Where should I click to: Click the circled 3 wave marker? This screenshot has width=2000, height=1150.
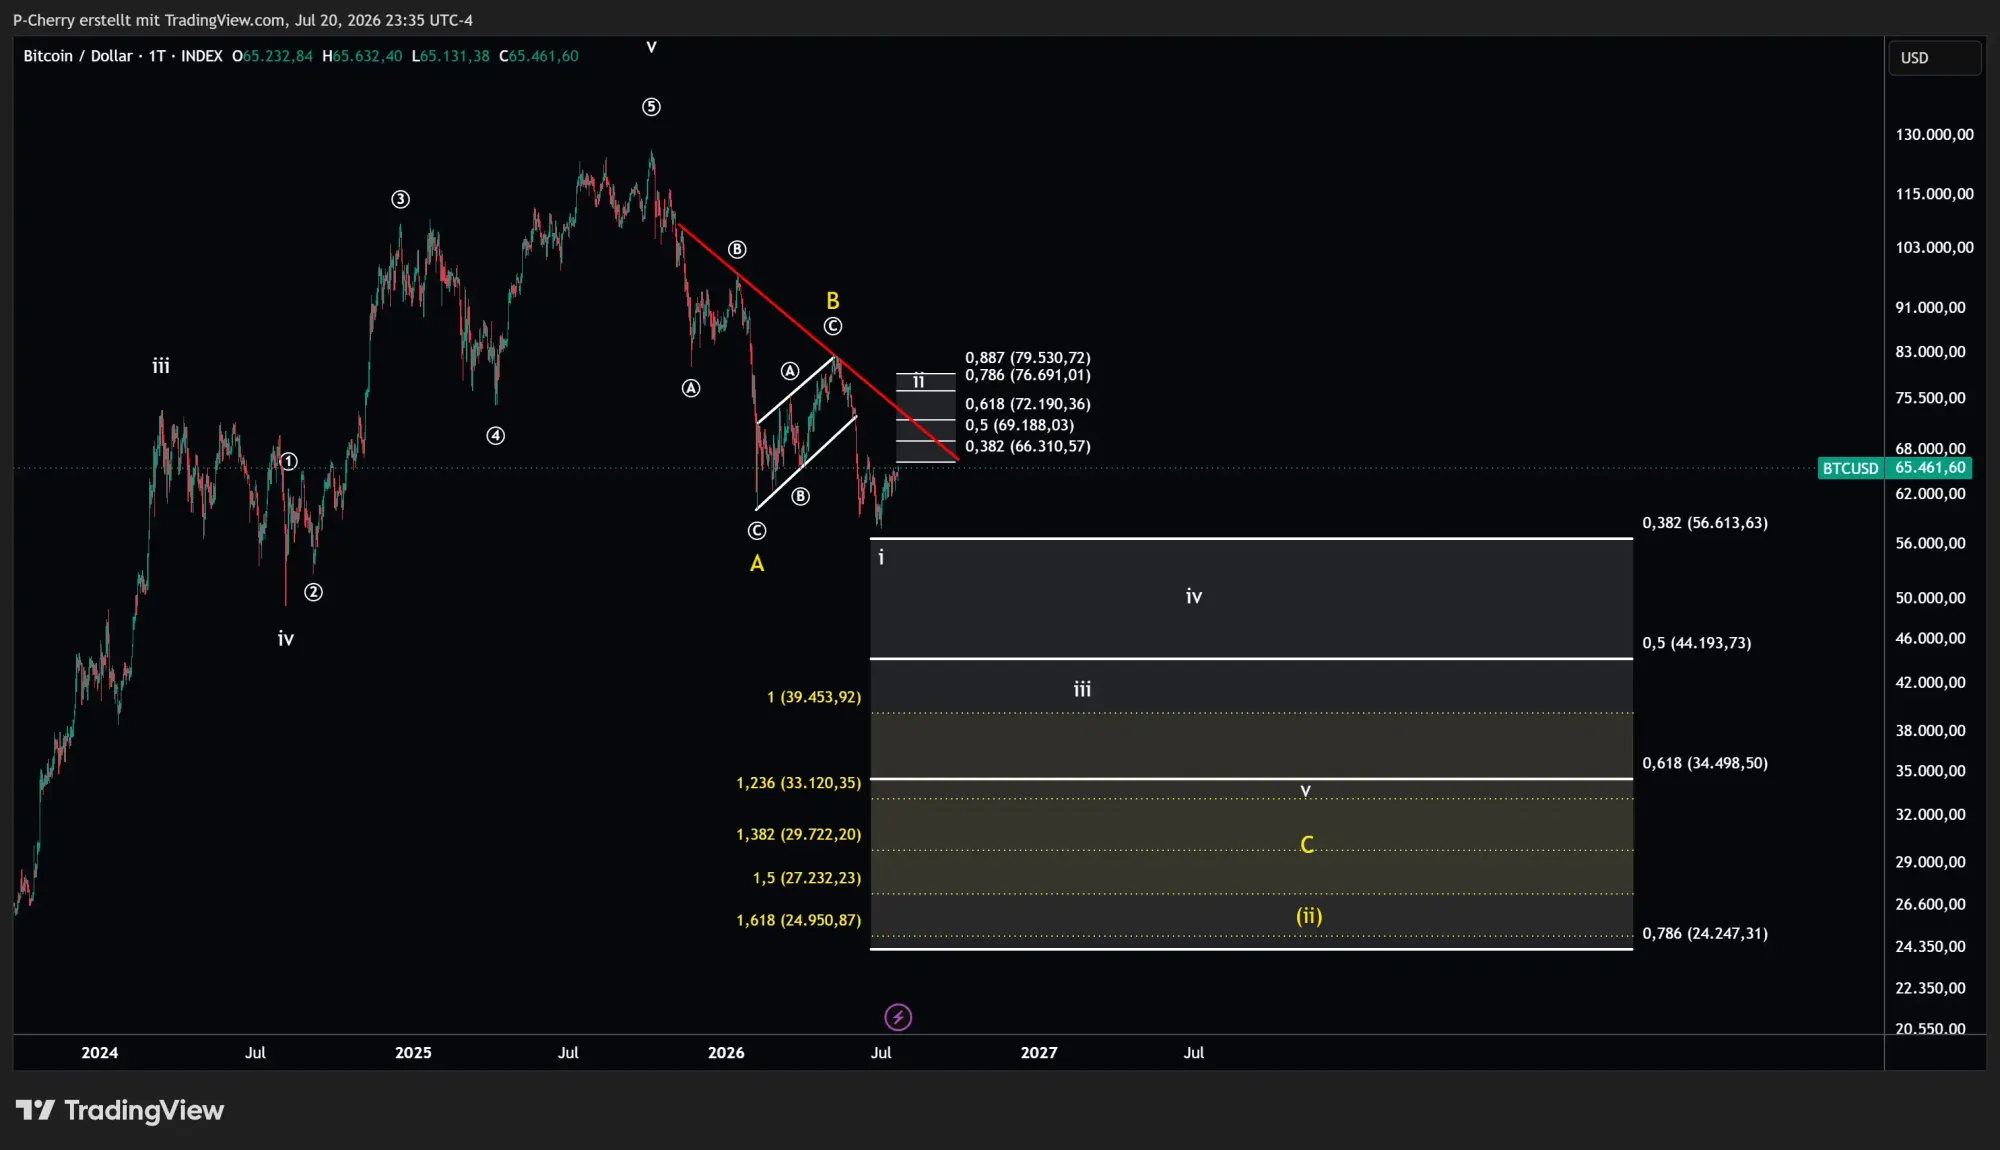click(x=400, y=199)
